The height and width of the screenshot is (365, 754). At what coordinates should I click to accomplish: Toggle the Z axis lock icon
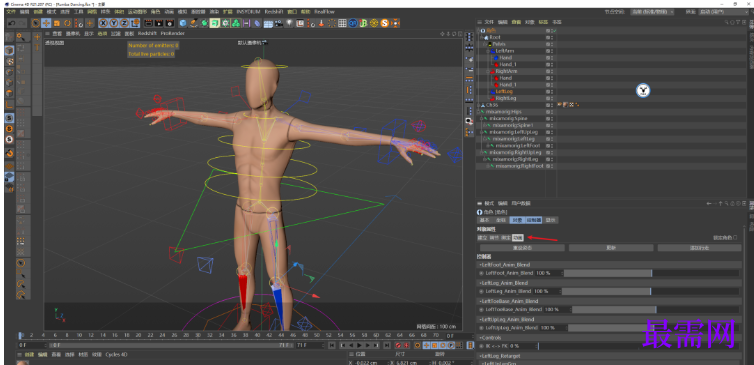pyautogui.click(x=125, y=23)
